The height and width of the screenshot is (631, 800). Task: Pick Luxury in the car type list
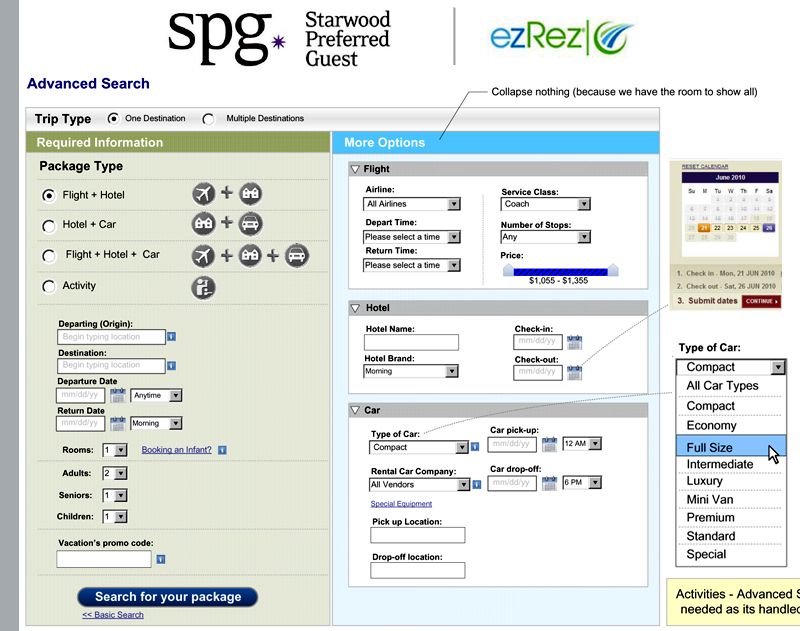(704, 481)
